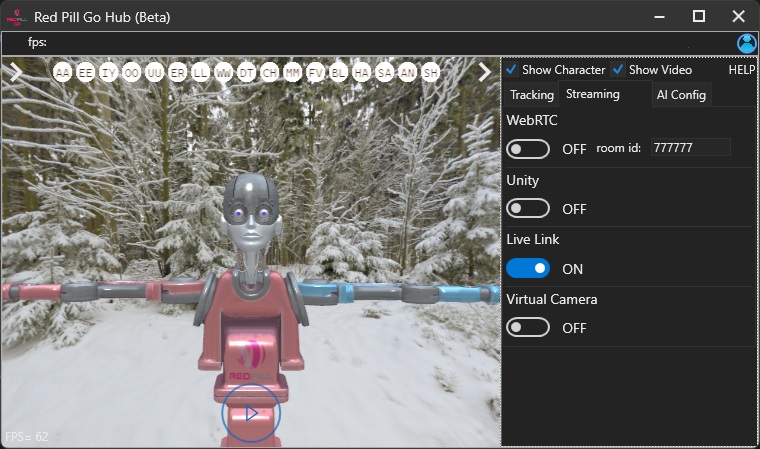Click the right chevron arrow
Image resolution: width=760 pixels, height=449 pixels.
tap(484, 72)
